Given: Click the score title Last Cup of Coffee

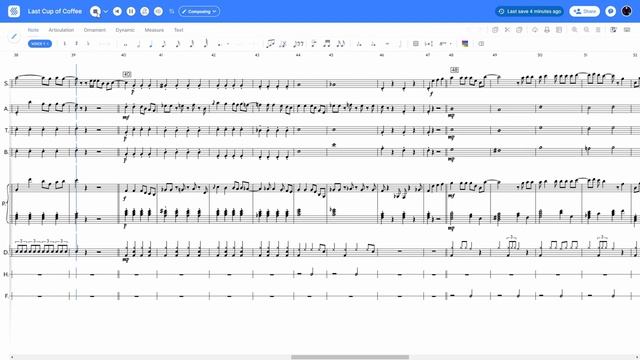Looking at the screenshot, I should 55,11.
